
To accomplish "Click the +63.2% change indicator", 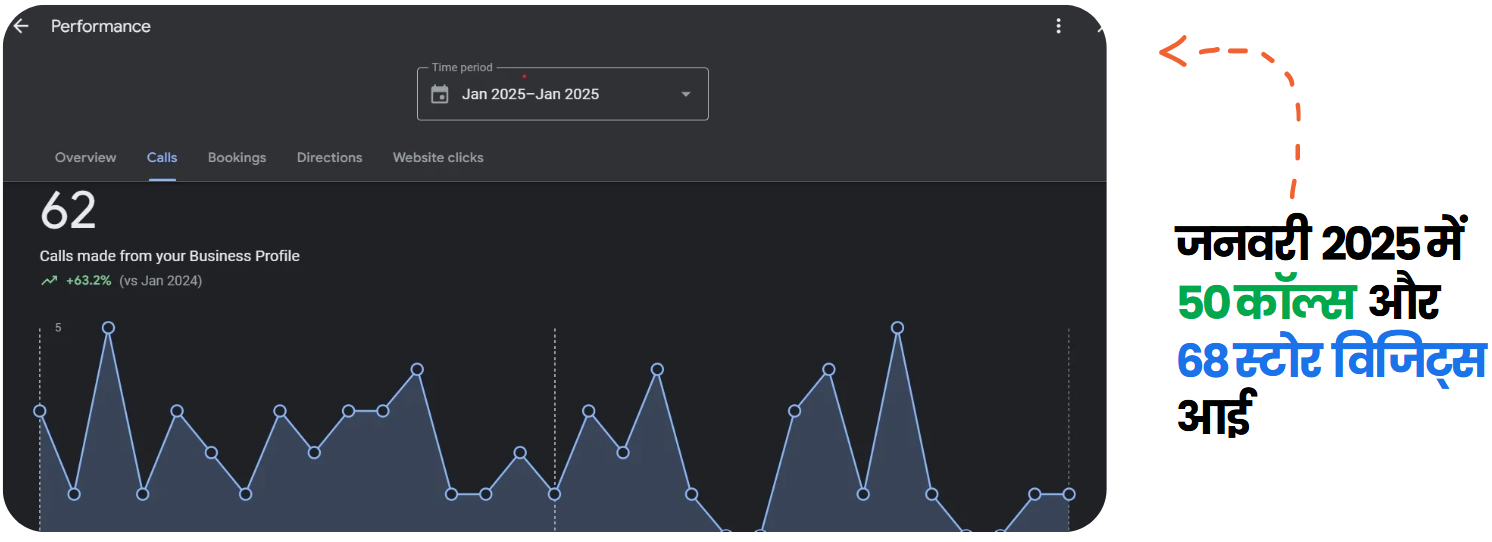I will click(x=88, y=281).
